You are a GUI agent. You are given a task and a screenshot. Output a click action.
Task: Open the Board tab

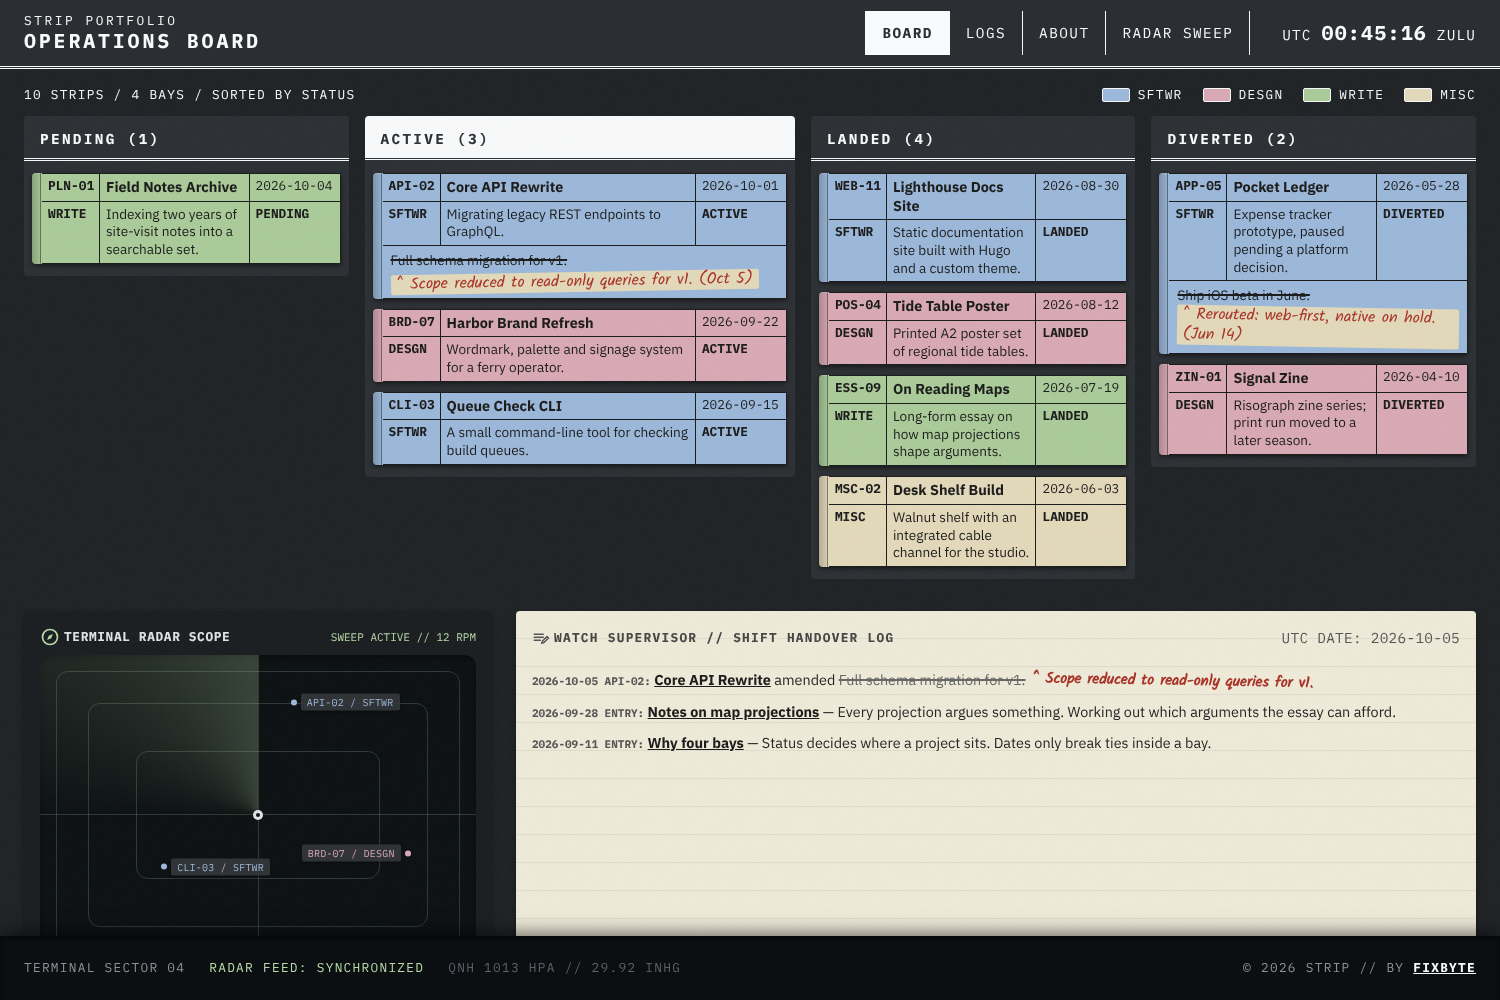[x=907, y=33]
